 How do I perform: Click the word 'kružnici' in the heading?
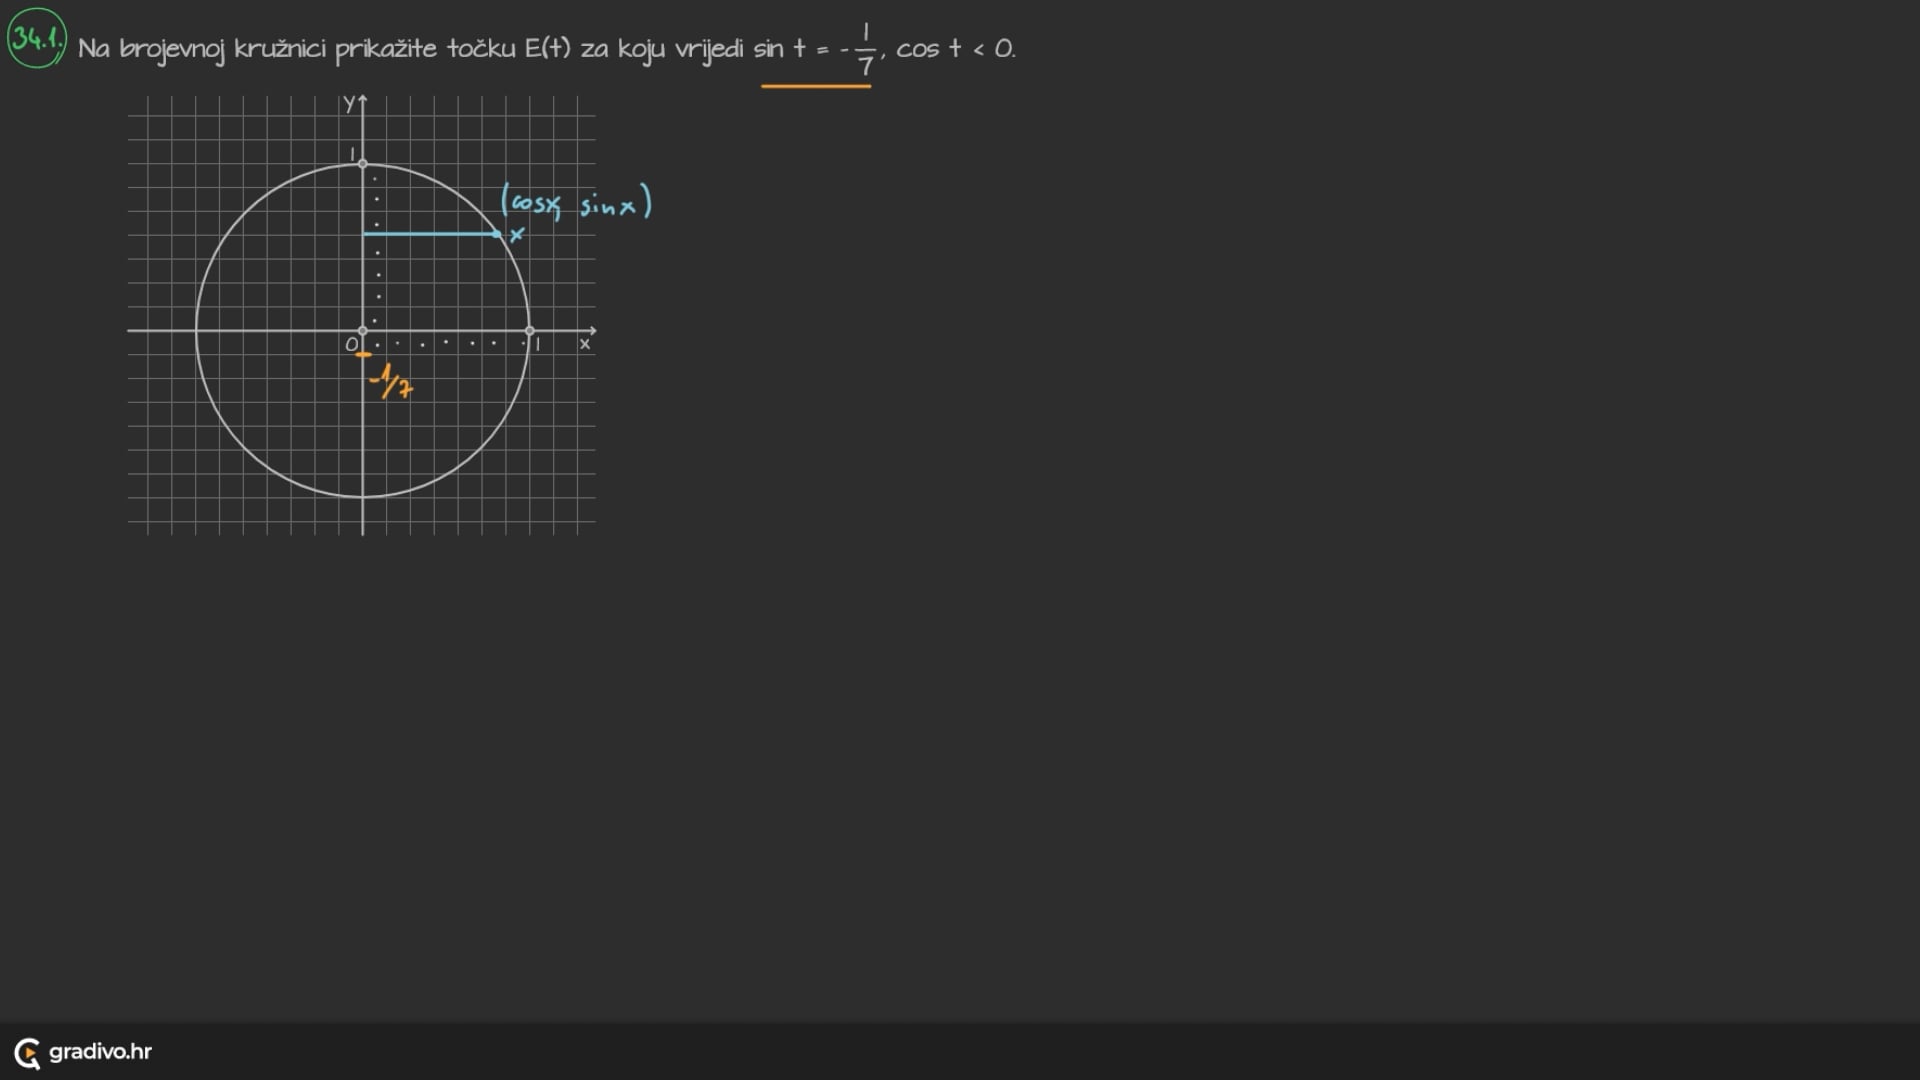coord(280,48)
